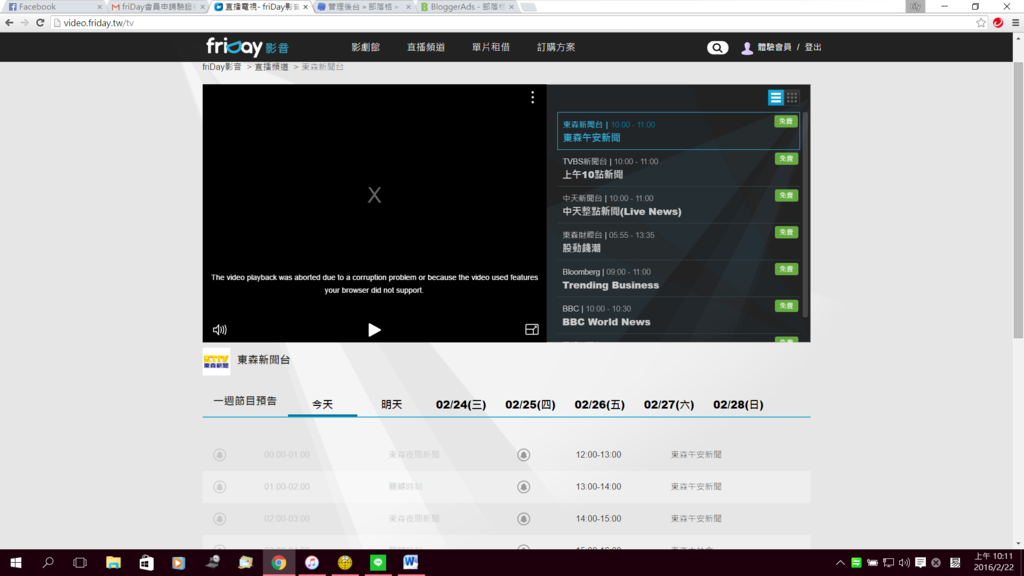Image resolution: width=1024 pixels, height=576 pixels.
Task: Click friDay影音 in the breadcrumb
Action: [x=222, y=67]
